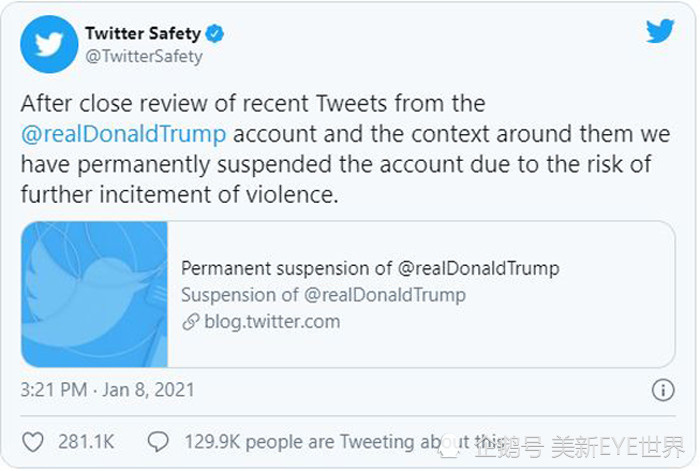
Task: Open the link card bird thumbnail
Action: click(x=95, y=295)
